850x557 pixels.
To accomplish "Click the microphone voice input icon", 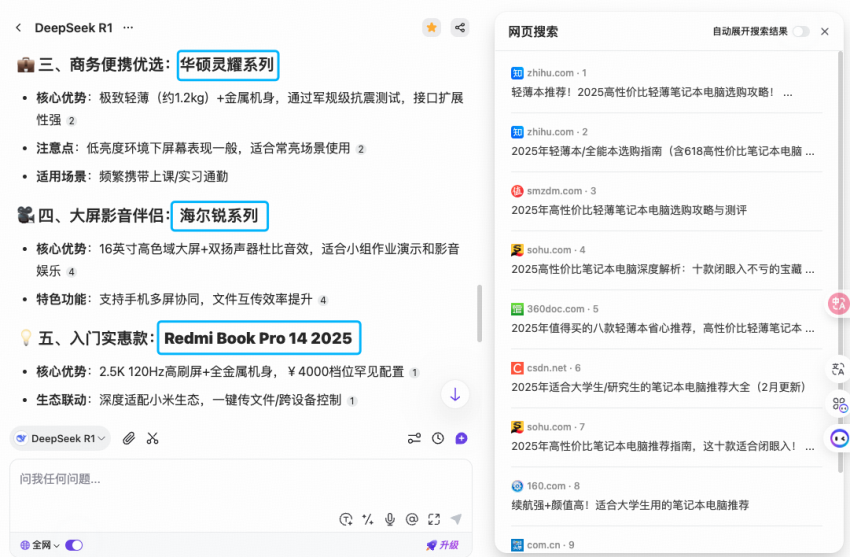I will [390, 519].
